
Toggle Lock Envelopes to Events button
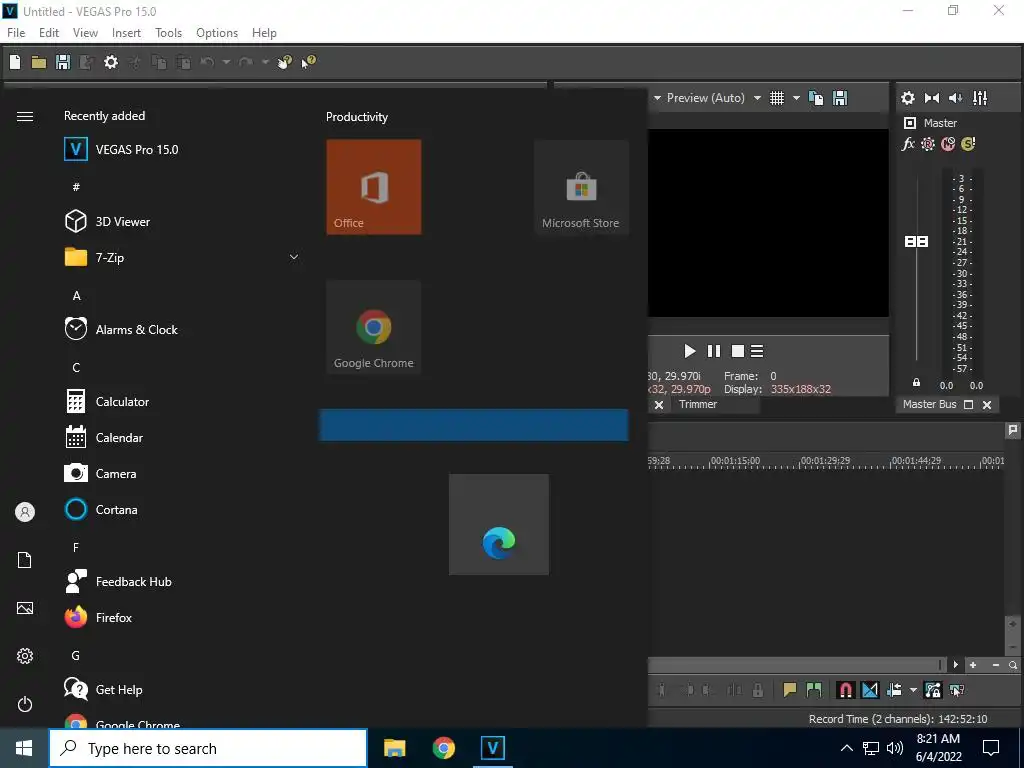[933, 690]
